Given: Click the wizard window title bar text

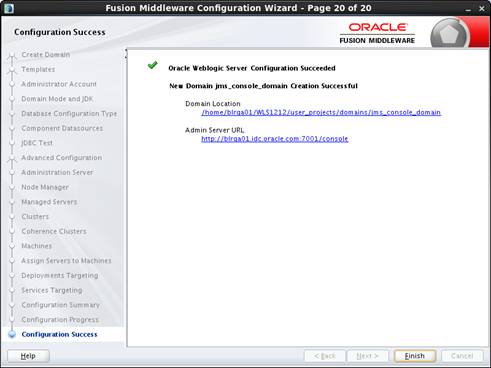Looking at the screenshot, I should click(238, 8).
